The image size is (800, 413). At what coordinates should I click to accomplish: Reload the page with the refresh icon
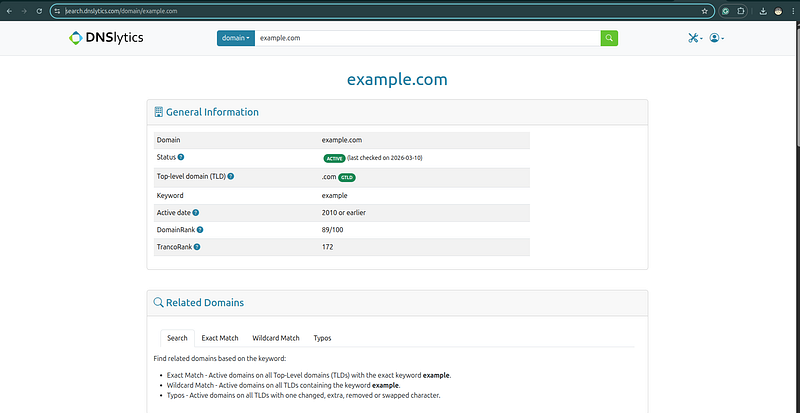pyautogui.click(x=39, y=11)
